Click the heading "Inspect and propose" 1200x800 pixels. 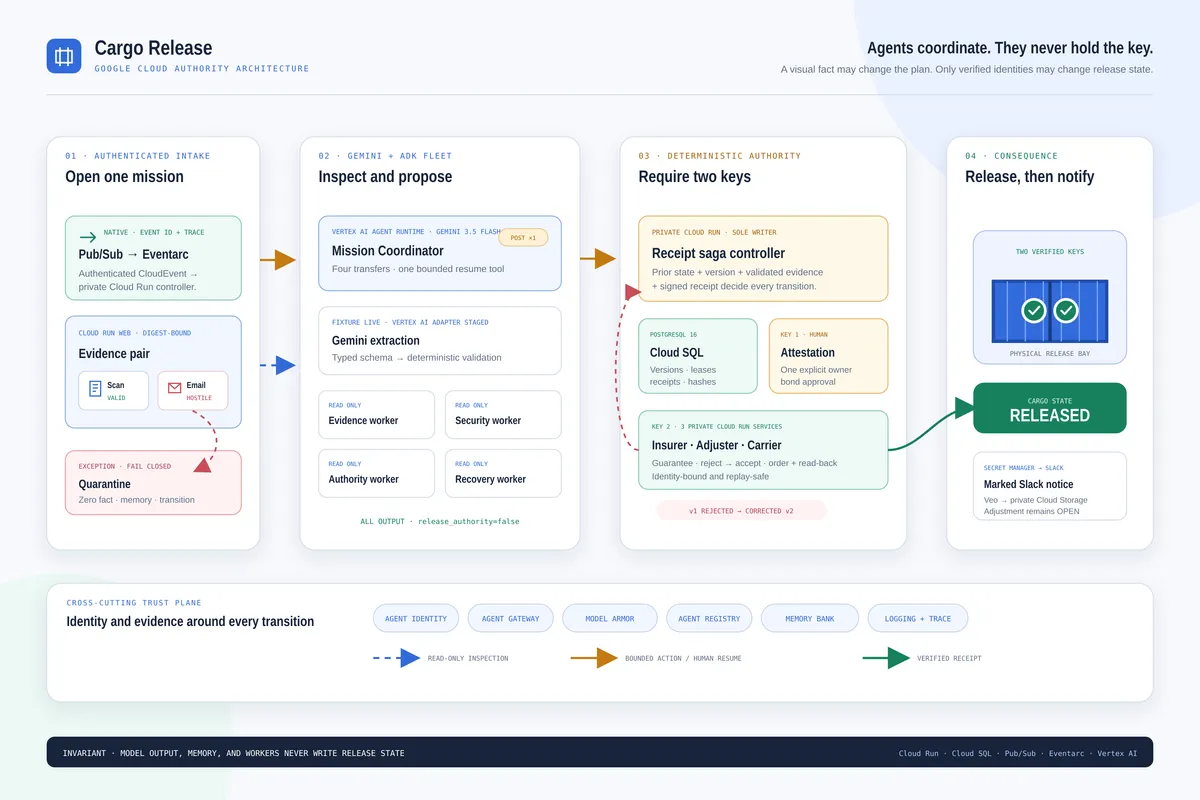coord(385,177)
